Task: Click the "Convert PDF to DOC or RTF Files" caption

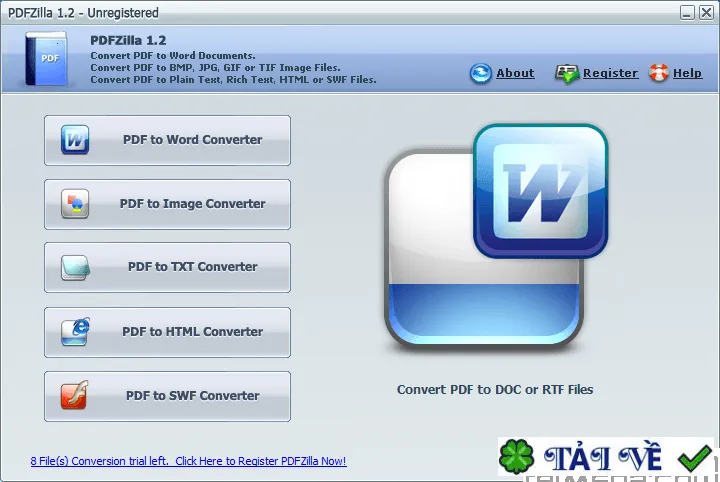Action: tap(495, 390)
